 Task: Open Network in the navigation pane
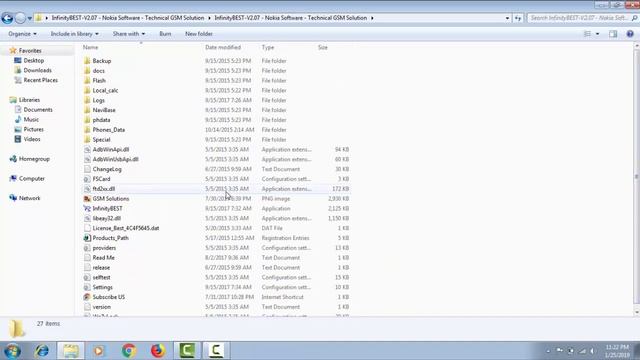[x=29, y=198]
